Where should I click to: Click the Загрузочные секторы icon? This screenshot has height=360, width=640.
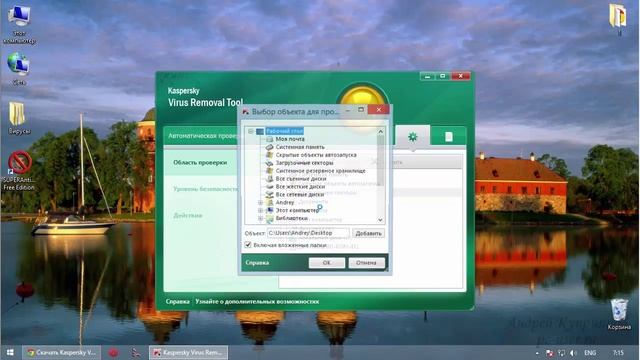coord(269,163)
